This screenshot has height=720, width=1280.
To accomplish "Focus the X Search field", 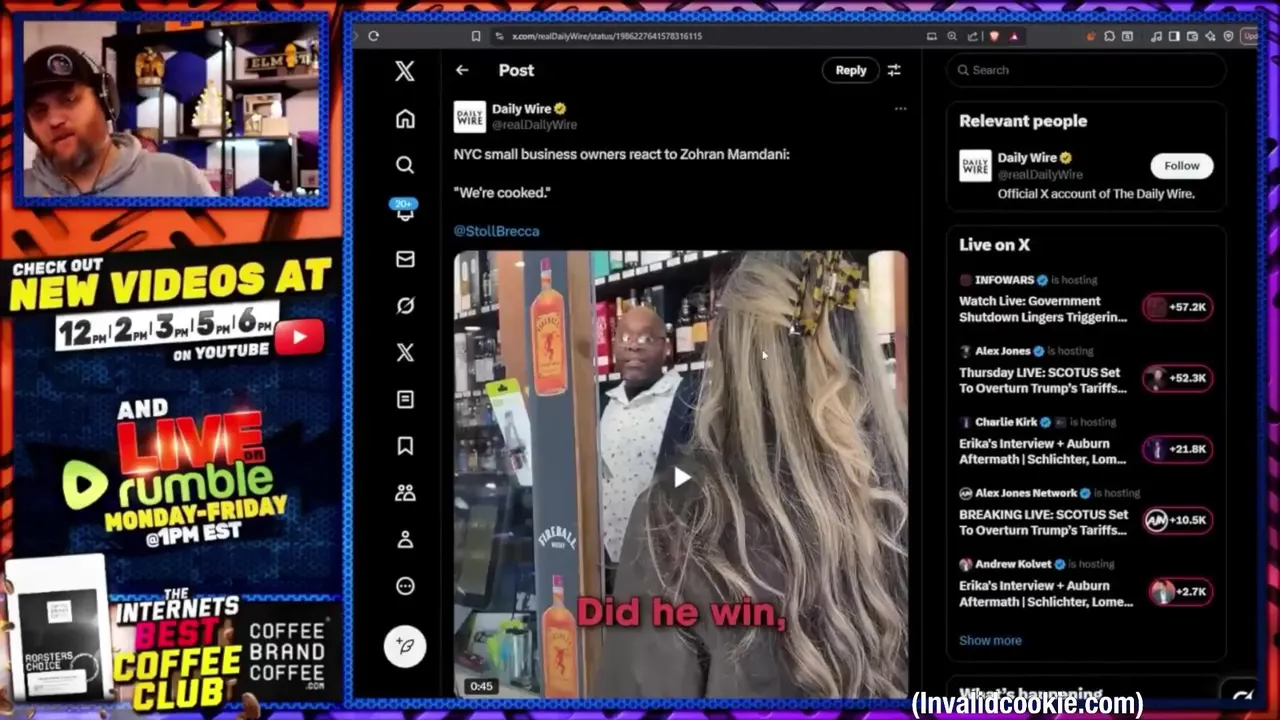I will coord(1085,70).
